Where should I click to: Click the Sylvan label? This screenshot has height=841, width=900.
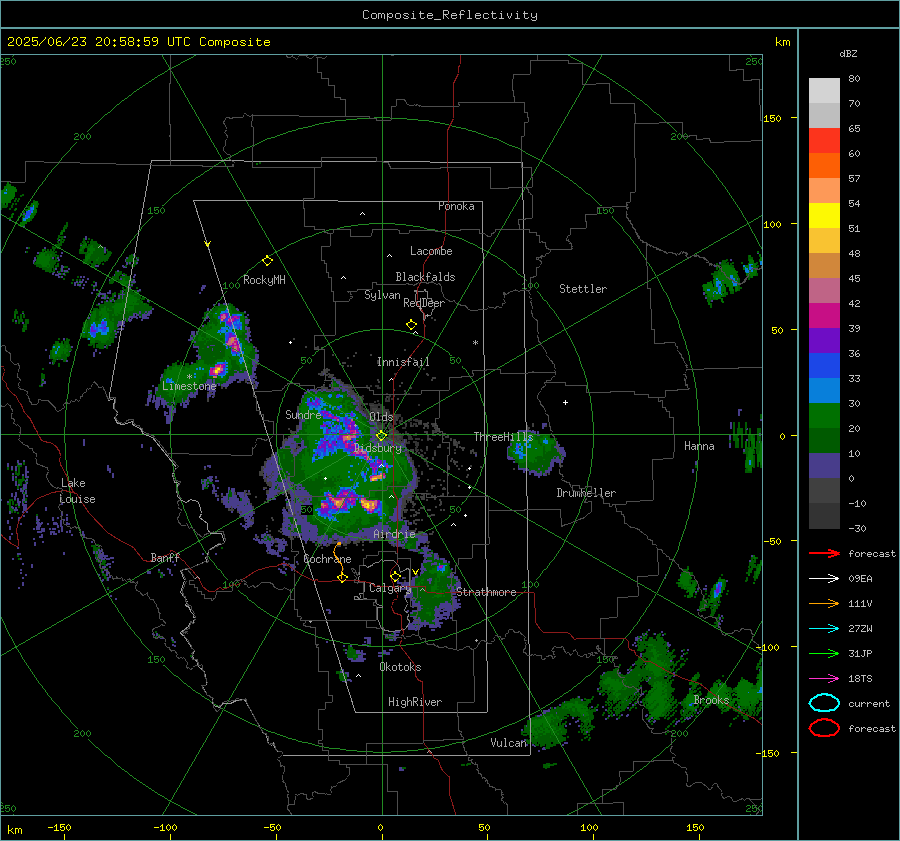click(382, 295)
